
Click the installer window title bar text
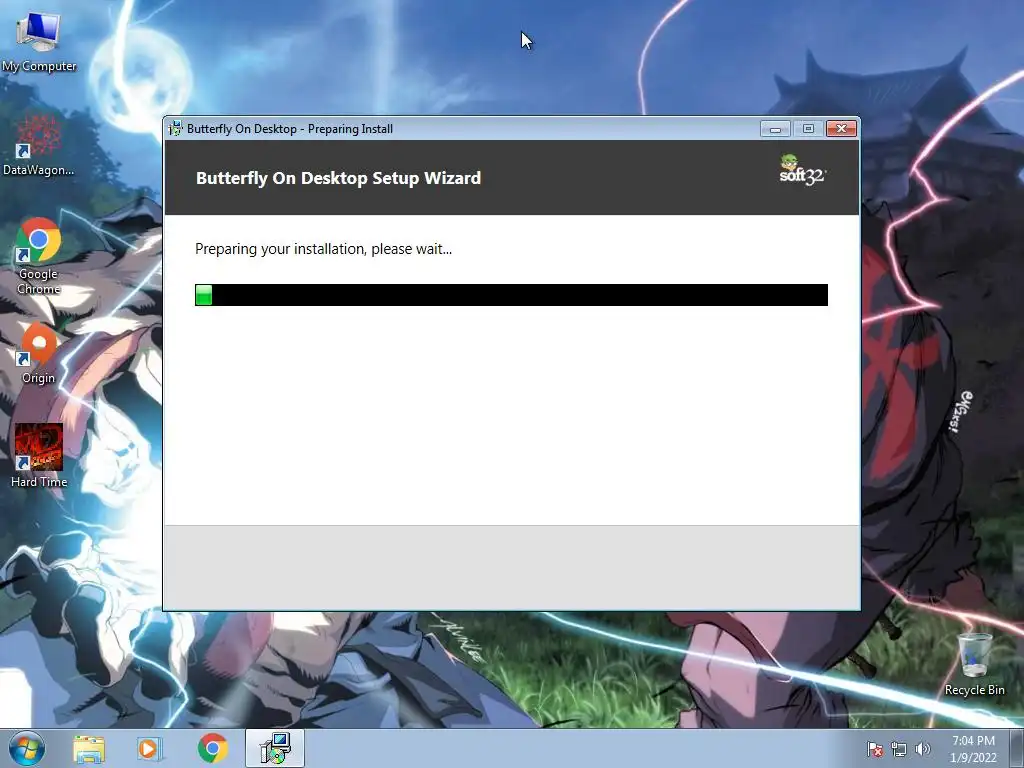tap(290, 129)
